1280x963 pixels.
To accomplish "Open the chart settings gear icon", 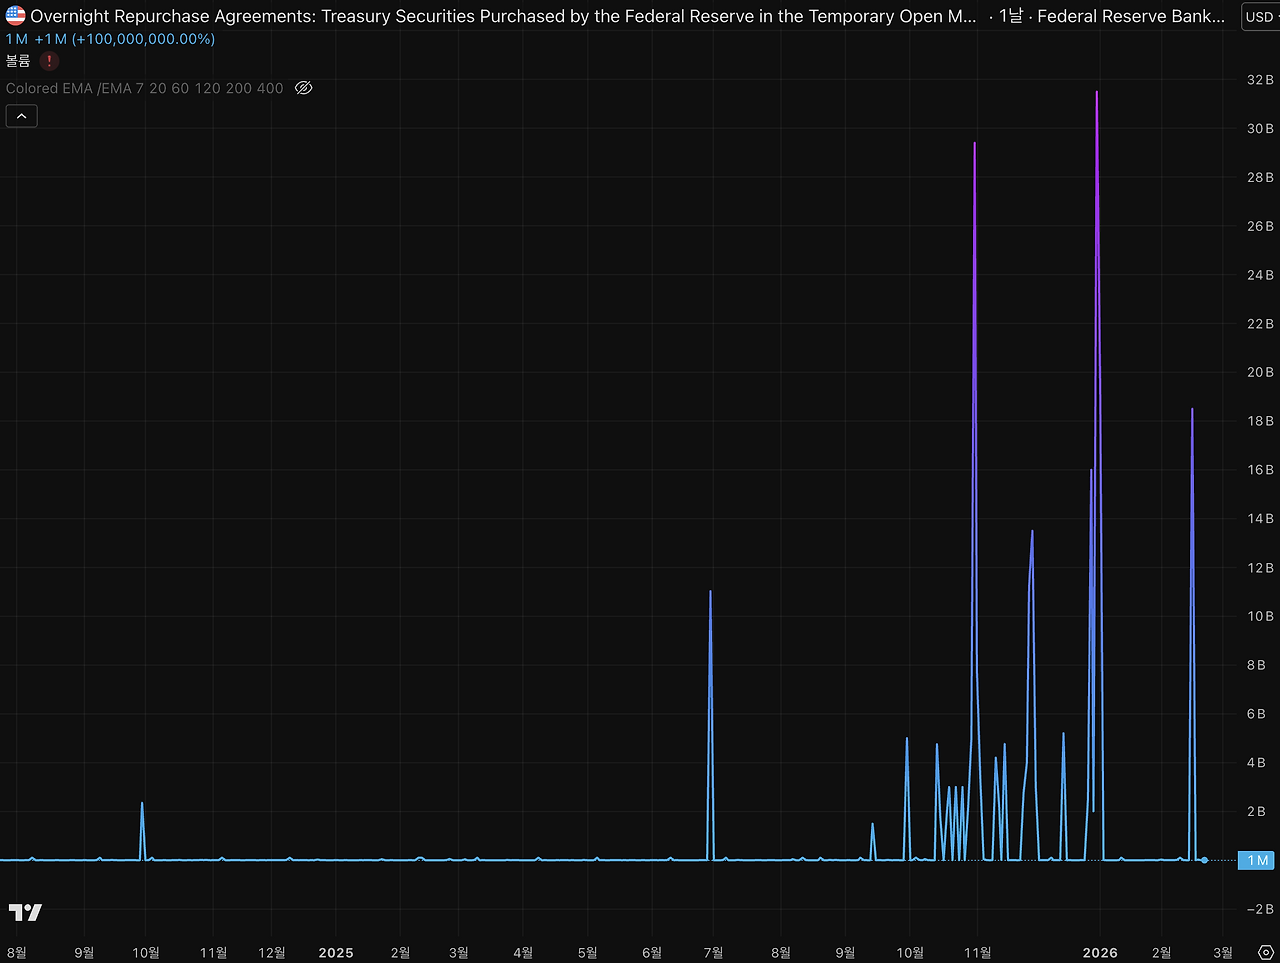I will 1265,952.
